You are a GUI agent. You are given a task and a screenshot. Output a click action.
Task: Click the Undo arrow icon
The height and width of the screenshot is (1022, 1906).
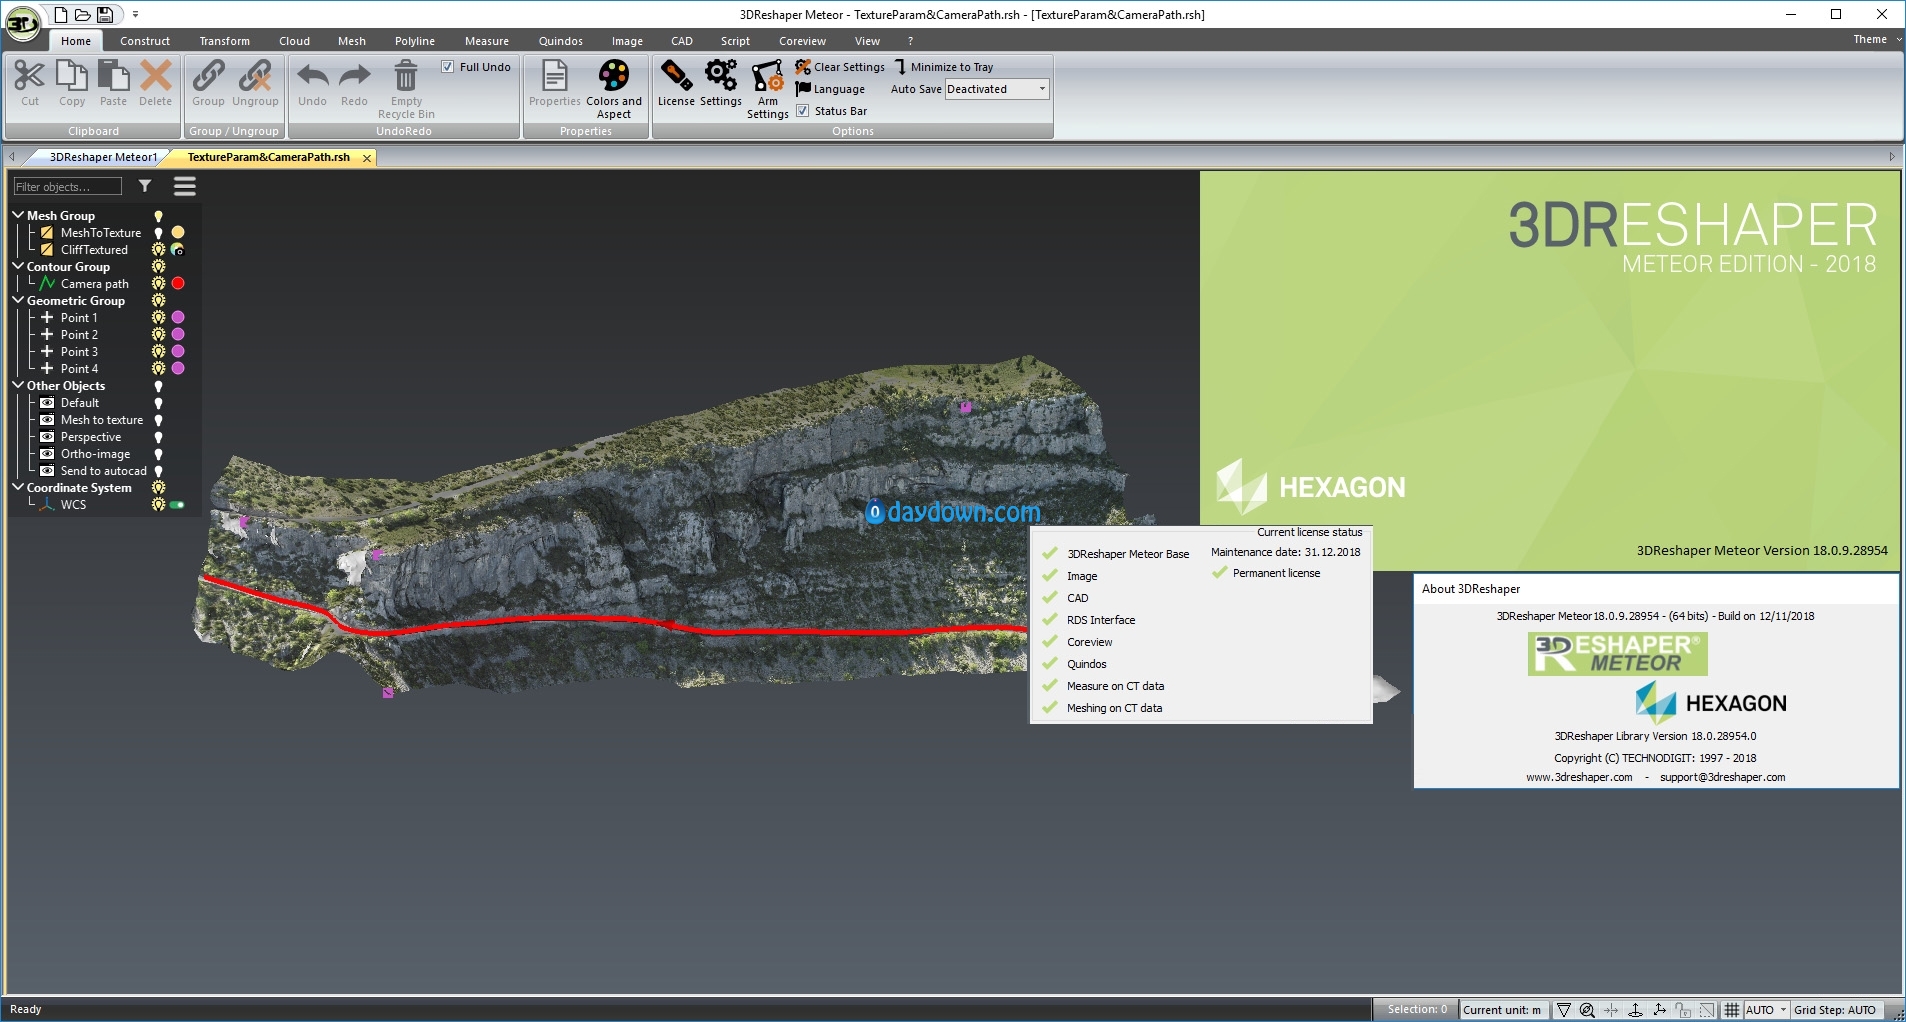point(312,76)
